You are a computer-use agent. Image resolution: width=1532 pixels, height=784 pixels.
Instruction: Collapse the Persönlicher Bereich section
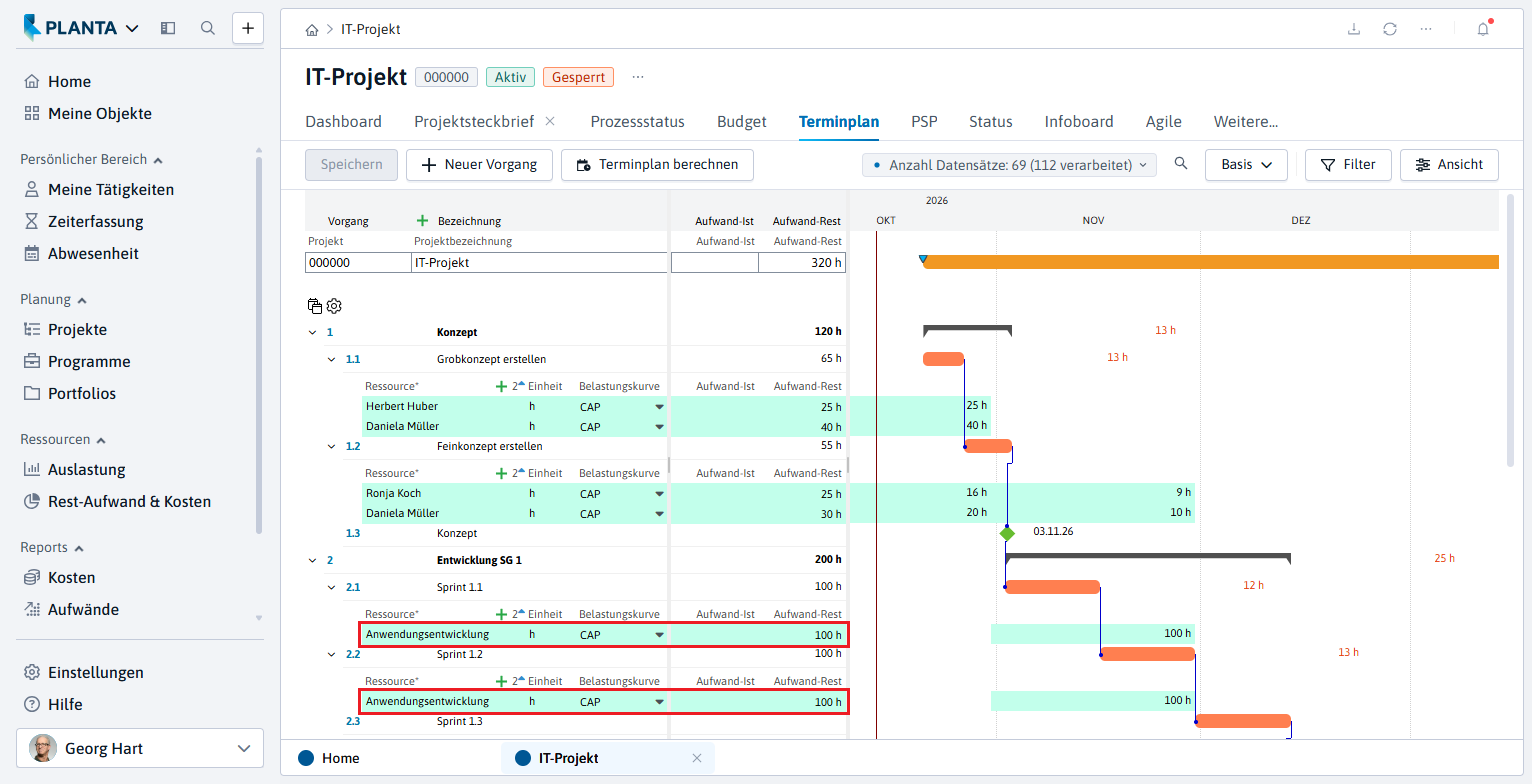[x=158, y=159]
